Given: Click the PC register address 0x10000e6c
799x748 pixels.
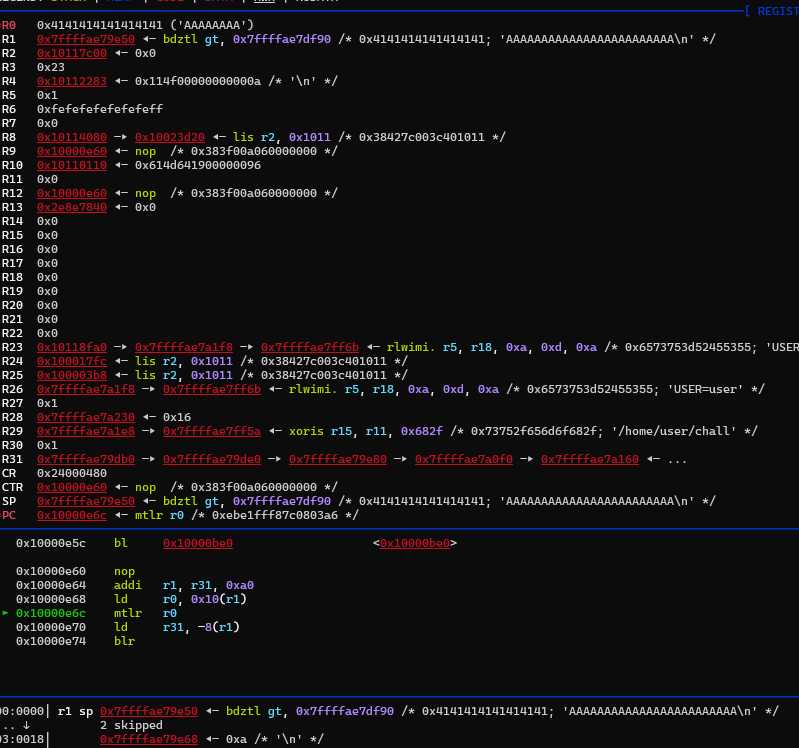Looking at the screenshot, I should click(x=71, y=515).
